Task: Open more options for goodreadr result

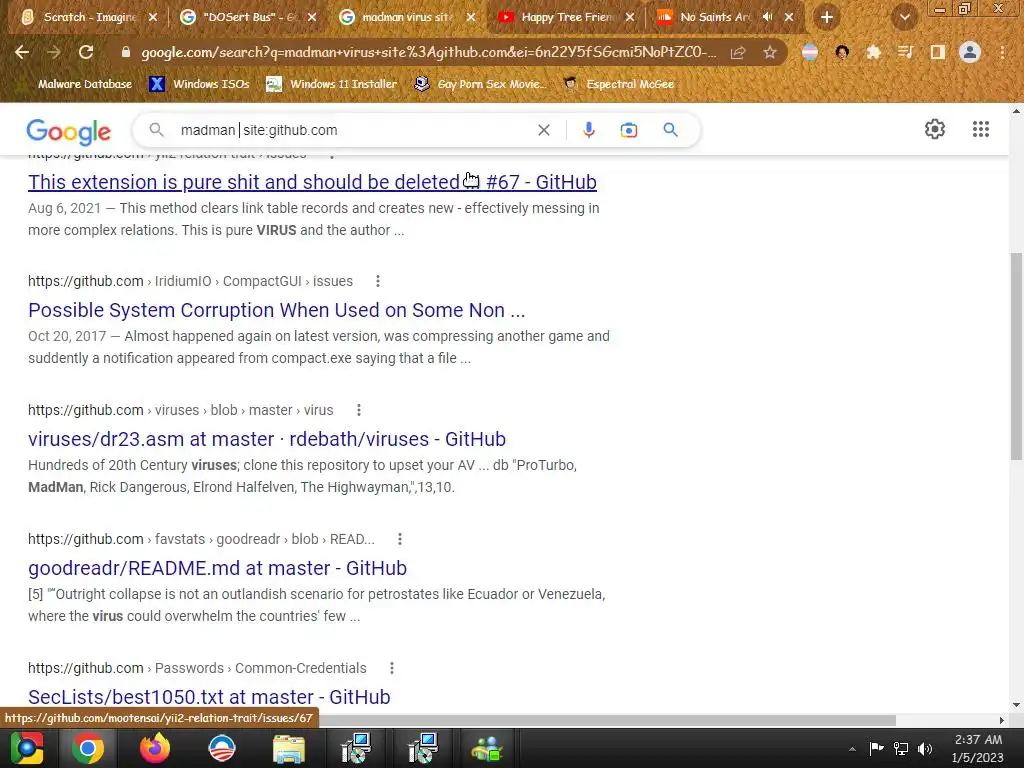Action: click(x=400, y=539)
